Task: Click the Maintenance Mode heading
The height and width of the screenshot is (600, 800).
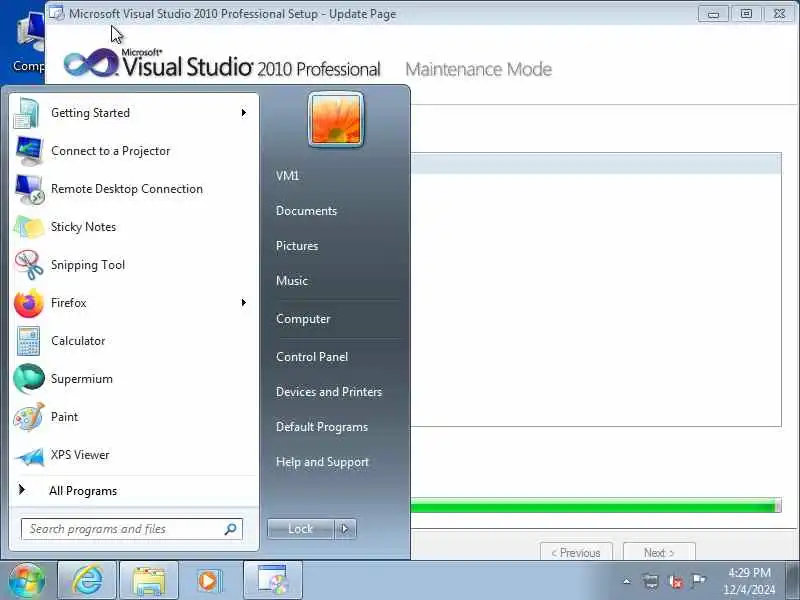Action: (479, 69)
